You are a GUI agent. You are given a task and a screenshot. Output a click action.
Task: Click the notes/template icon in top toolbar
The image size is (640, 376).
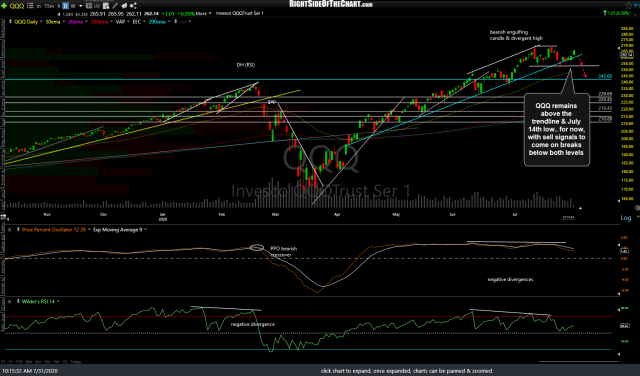(x=106, y=6)
